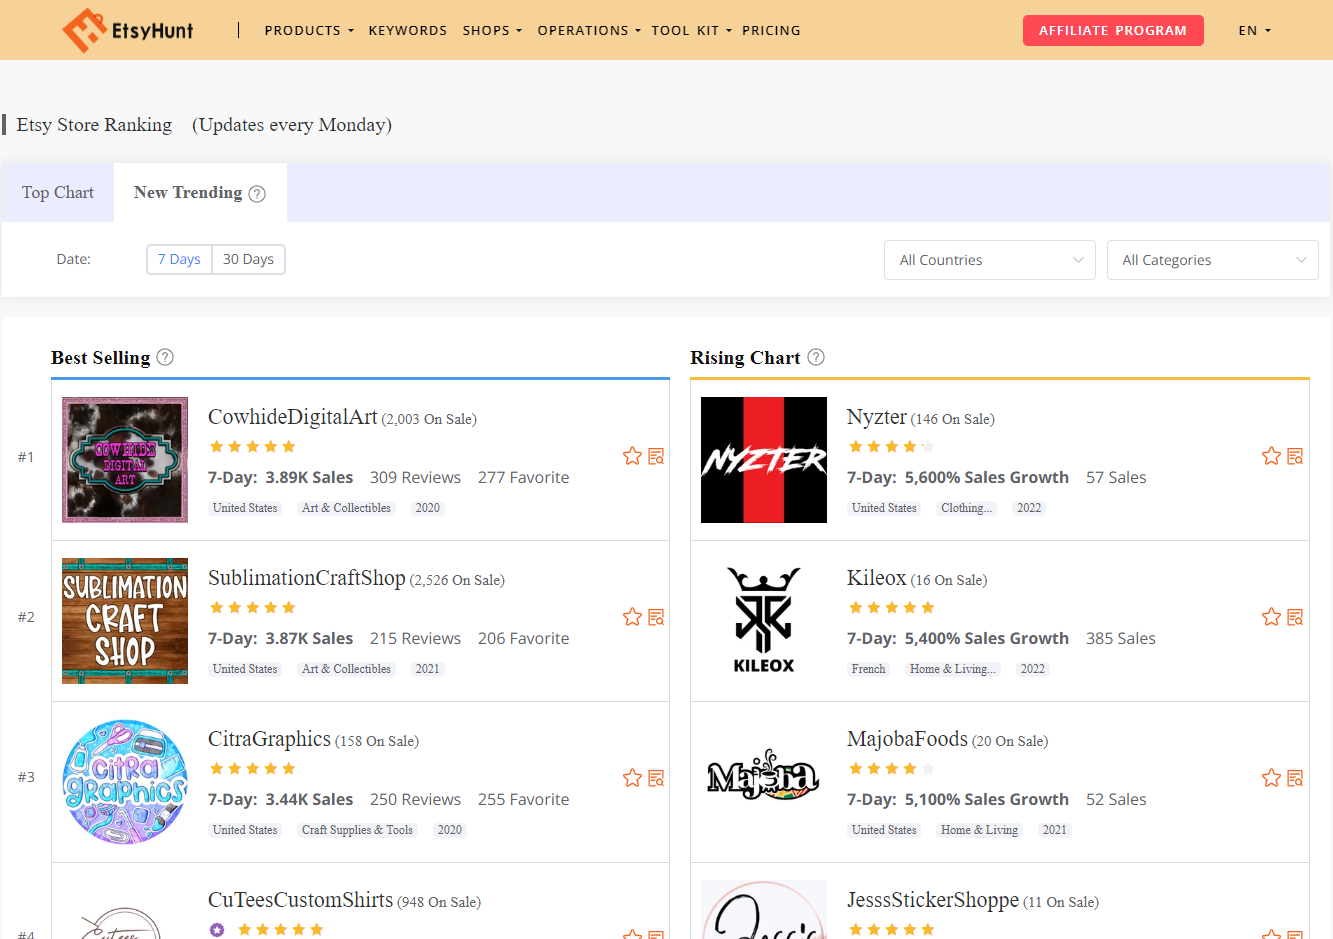Toggle the favorite star for MajobaFoods
Screen dimensions: 1333x939
[x=1271, y=778]
